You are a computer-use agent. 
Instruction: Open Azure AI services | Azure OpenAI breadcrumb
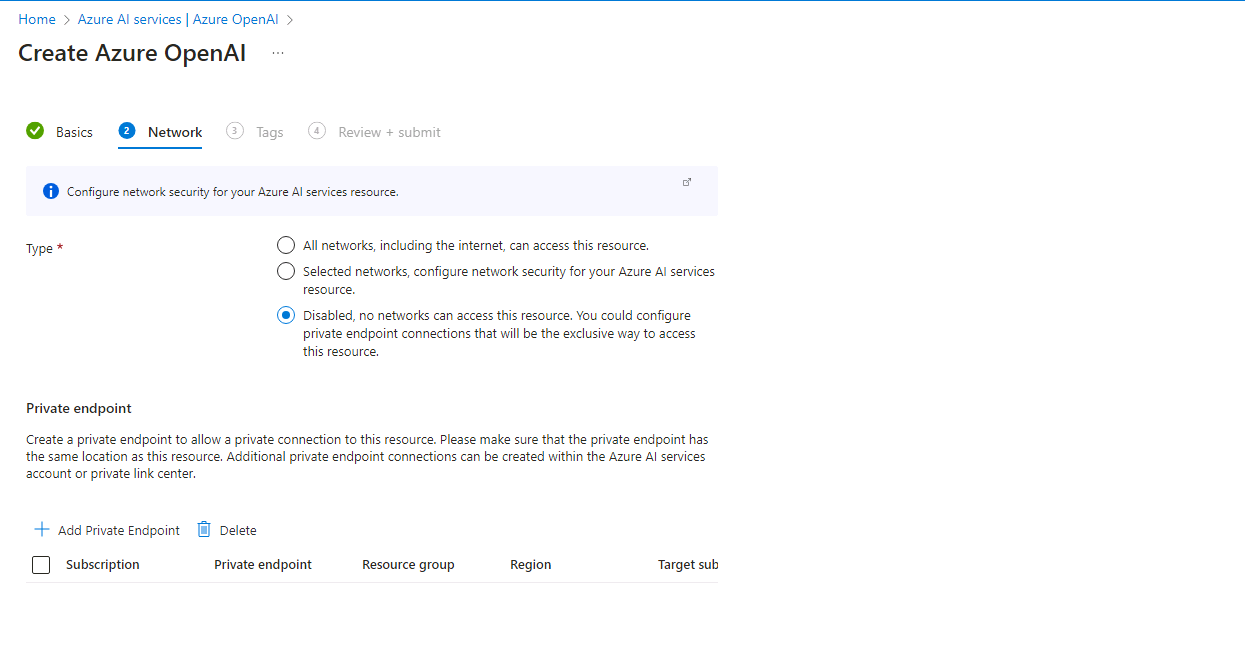pyautogui.click(x=178, y=19)
